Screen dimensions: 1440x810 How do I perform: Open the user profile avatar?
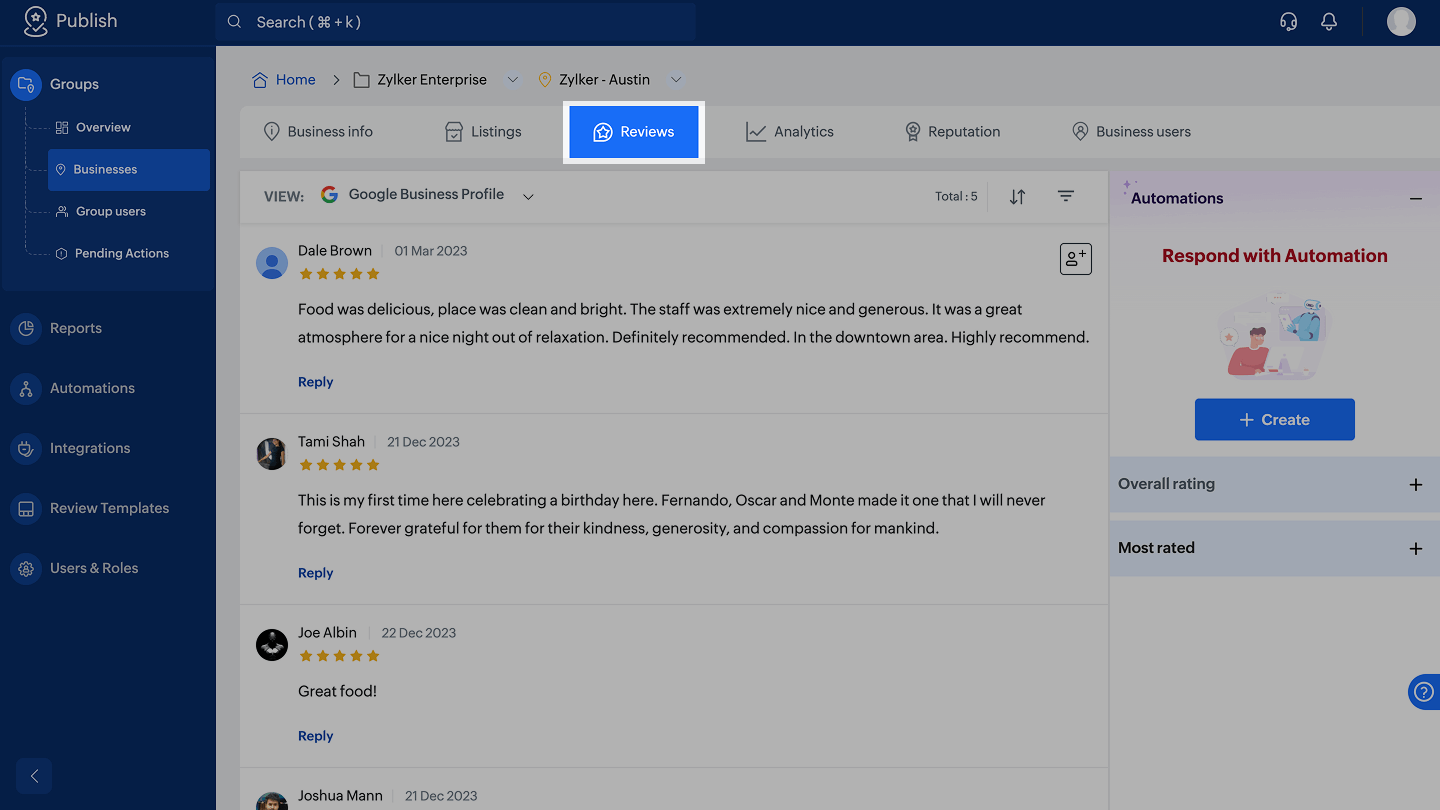(x=1401, y=22)
